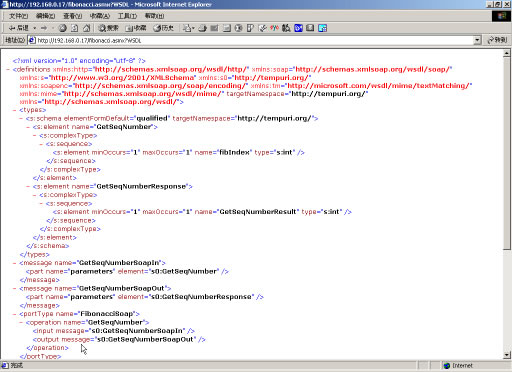Click the GetSeqNumberResult element line
Screen dimensions: 512x372
click(x=202, y=212)
